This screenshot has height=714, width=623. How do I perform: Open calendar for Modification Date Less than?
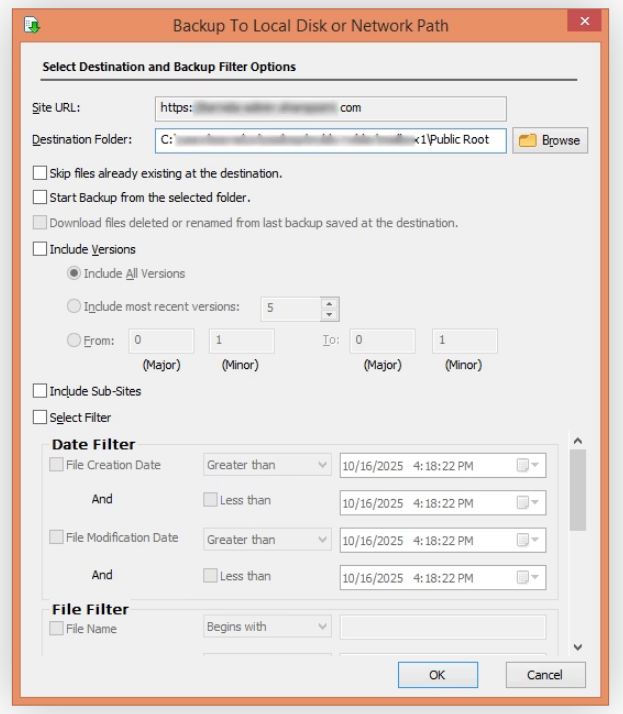(527, 577)
